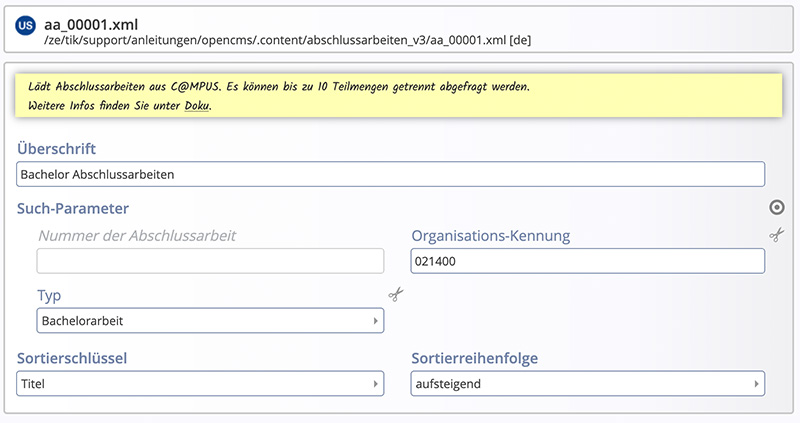Click the target icon beside Such-Parameter
Screen dimensions: 800x423
(x=777, y=207)
